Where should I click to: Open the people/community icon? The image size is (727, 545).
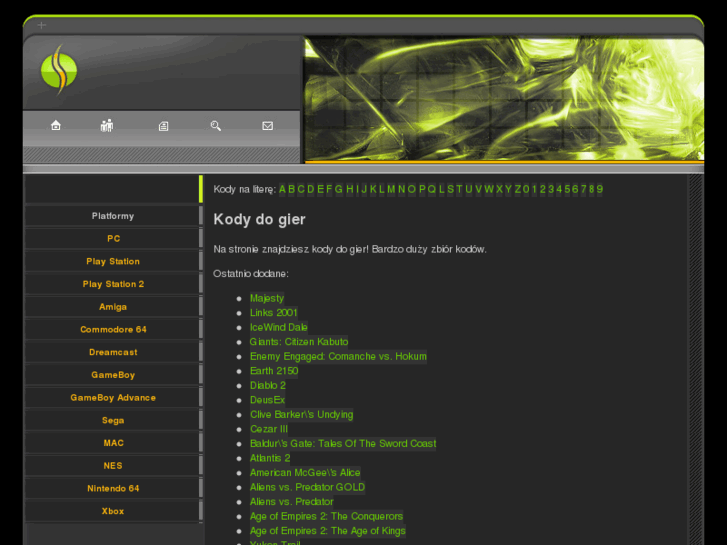(x=107, y=125)
